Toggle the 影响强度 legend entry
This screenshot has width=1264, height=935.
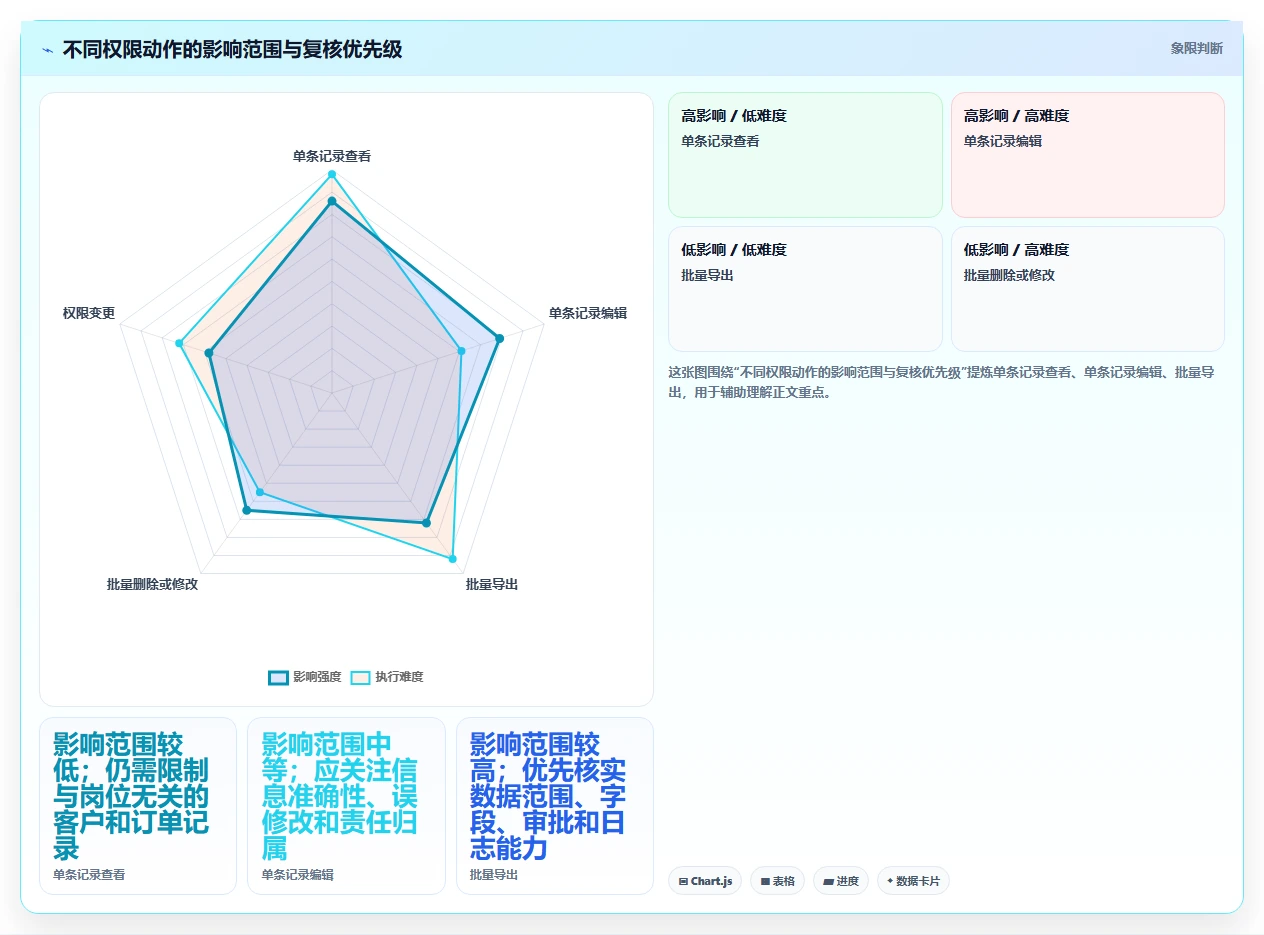pos(305,677)
